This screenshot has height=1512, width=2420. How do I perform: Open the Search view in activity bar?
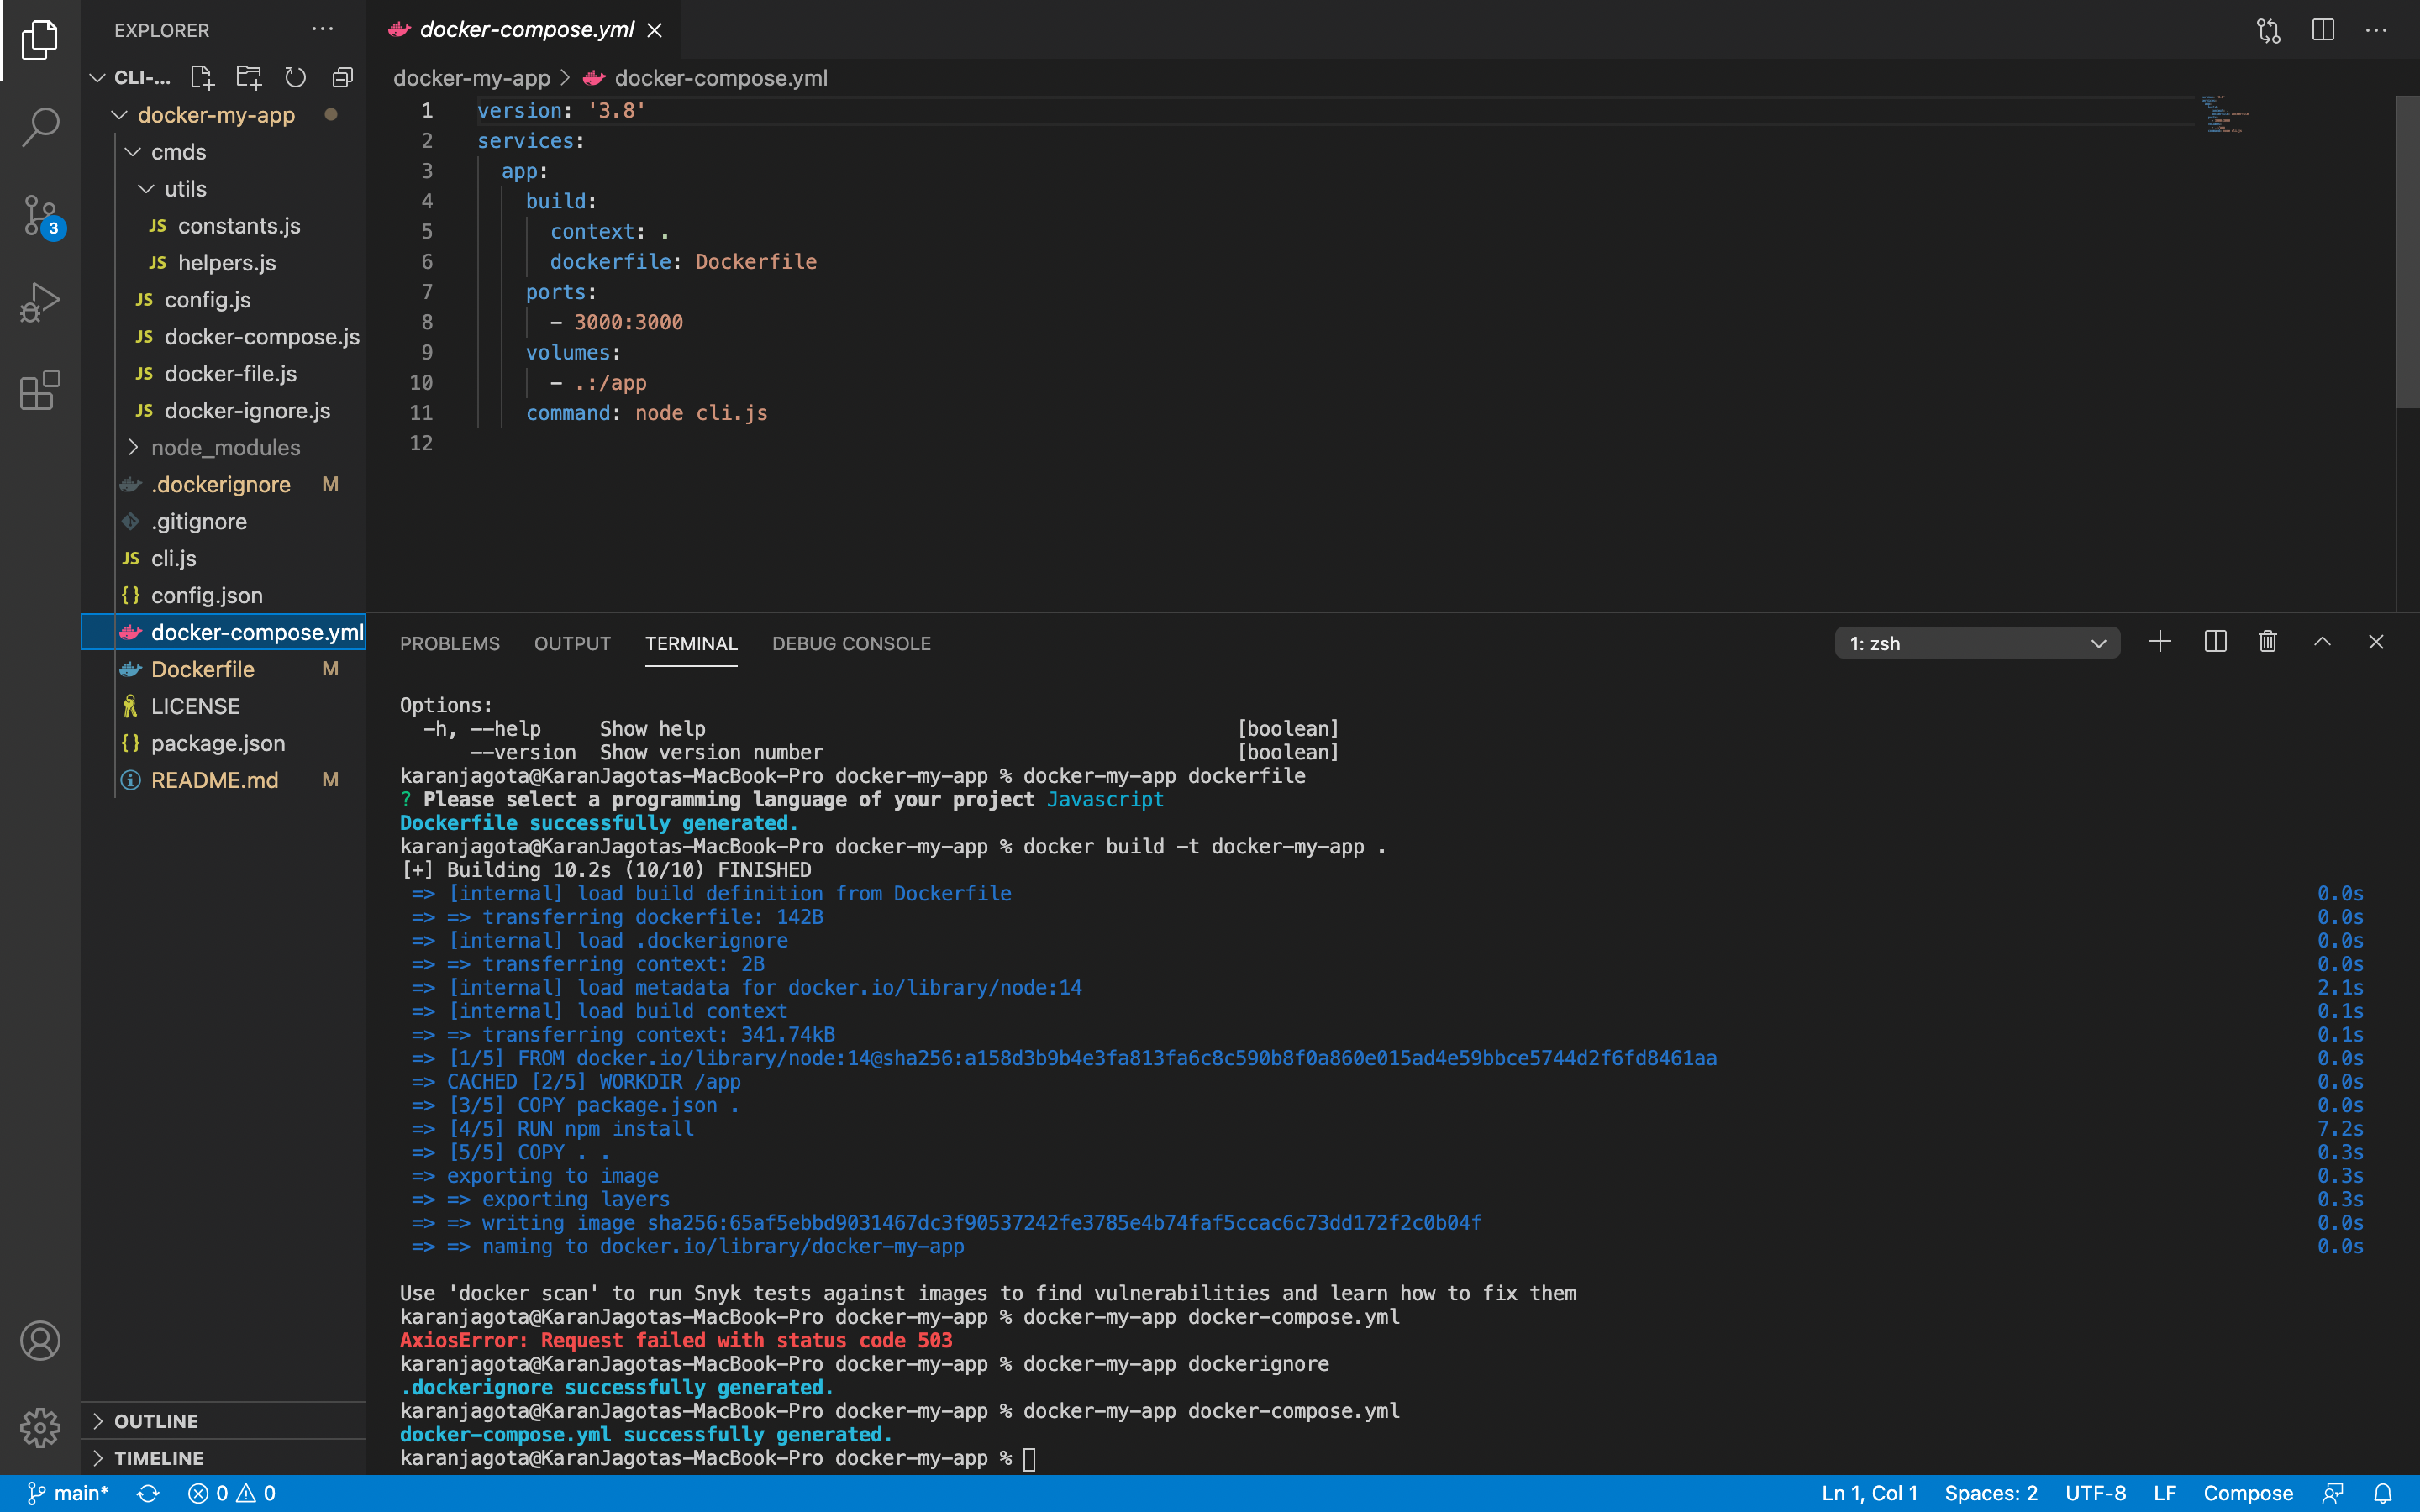[40, 127]
